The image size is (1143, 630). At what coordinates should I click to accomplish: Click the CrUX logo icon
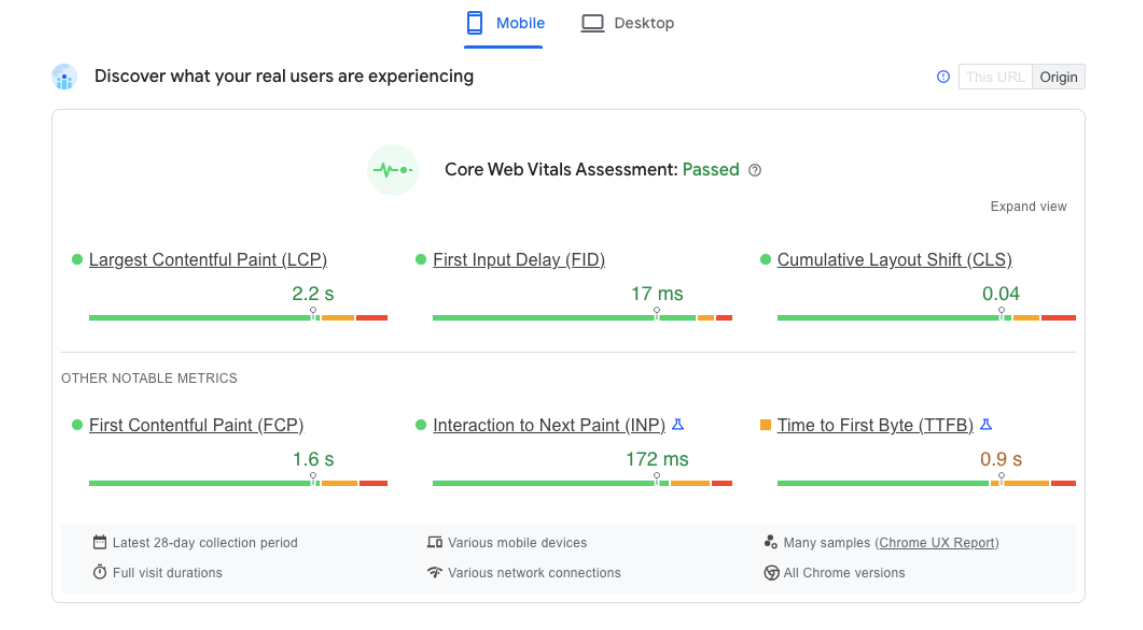pos(64,76)
